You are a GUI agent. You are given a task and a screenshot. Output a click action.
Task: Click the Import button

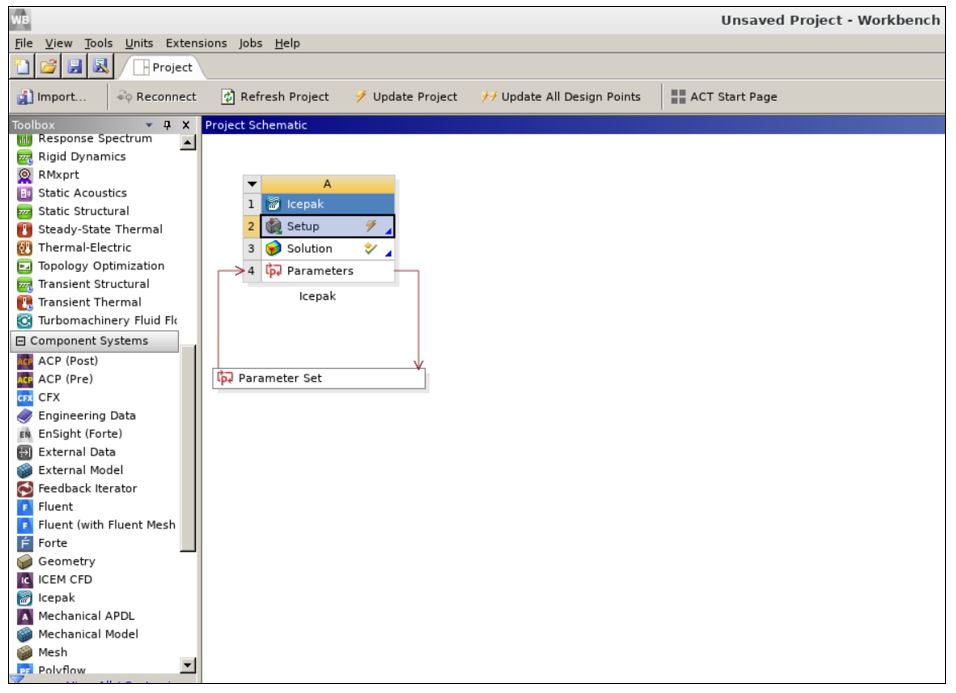coord(52,97)
